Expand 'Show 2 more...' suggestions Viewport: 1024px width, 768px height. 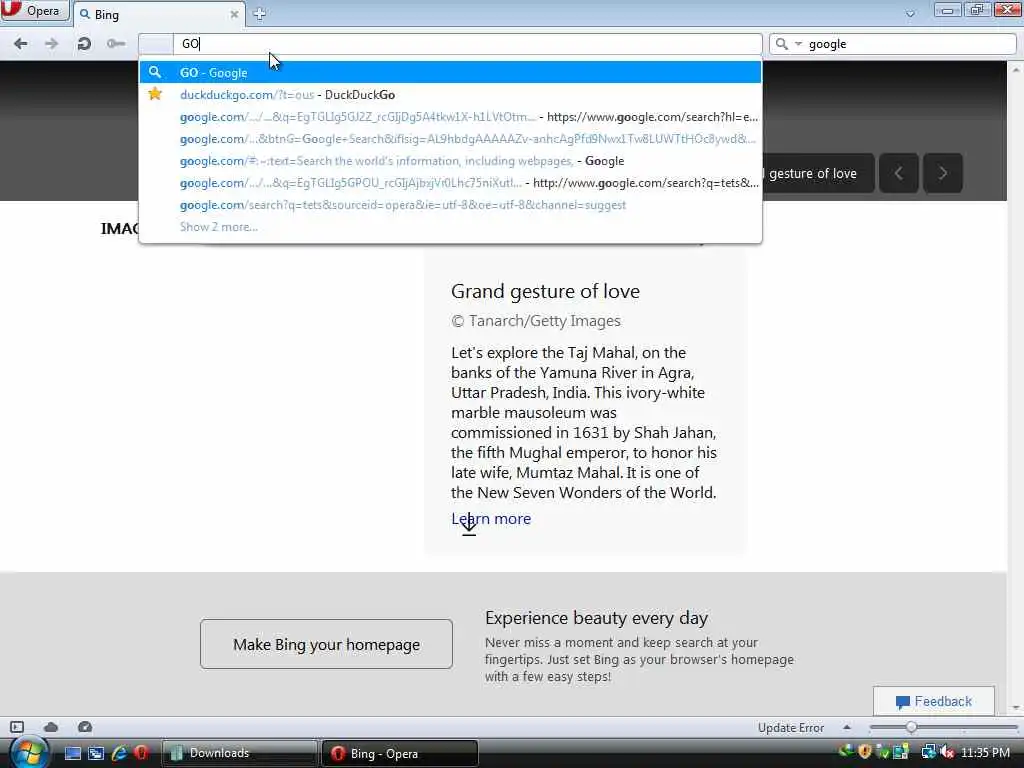pos(219,227)
